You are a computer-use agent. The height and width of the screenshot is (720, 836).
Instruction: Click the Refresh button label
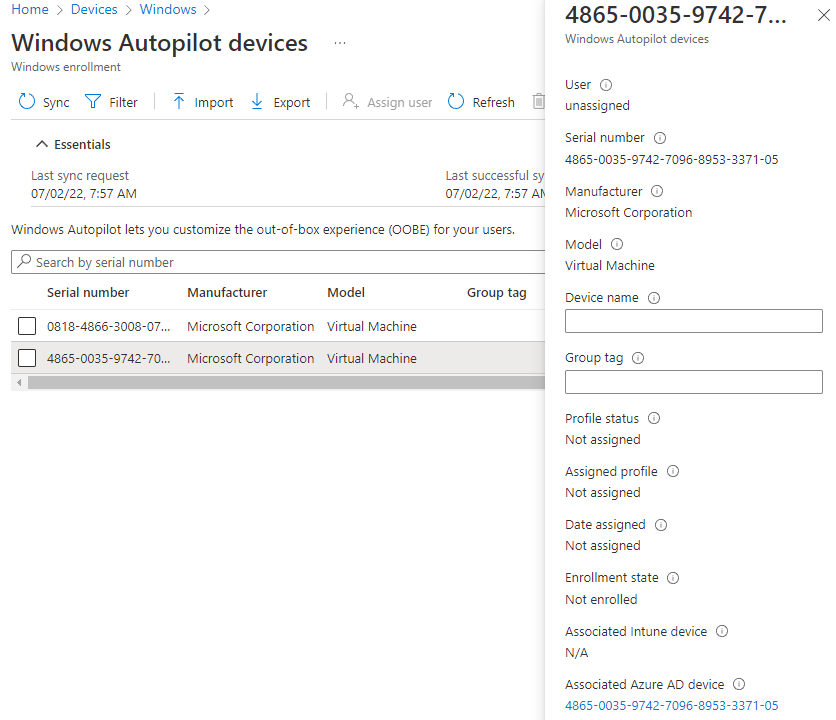[494, 102]
